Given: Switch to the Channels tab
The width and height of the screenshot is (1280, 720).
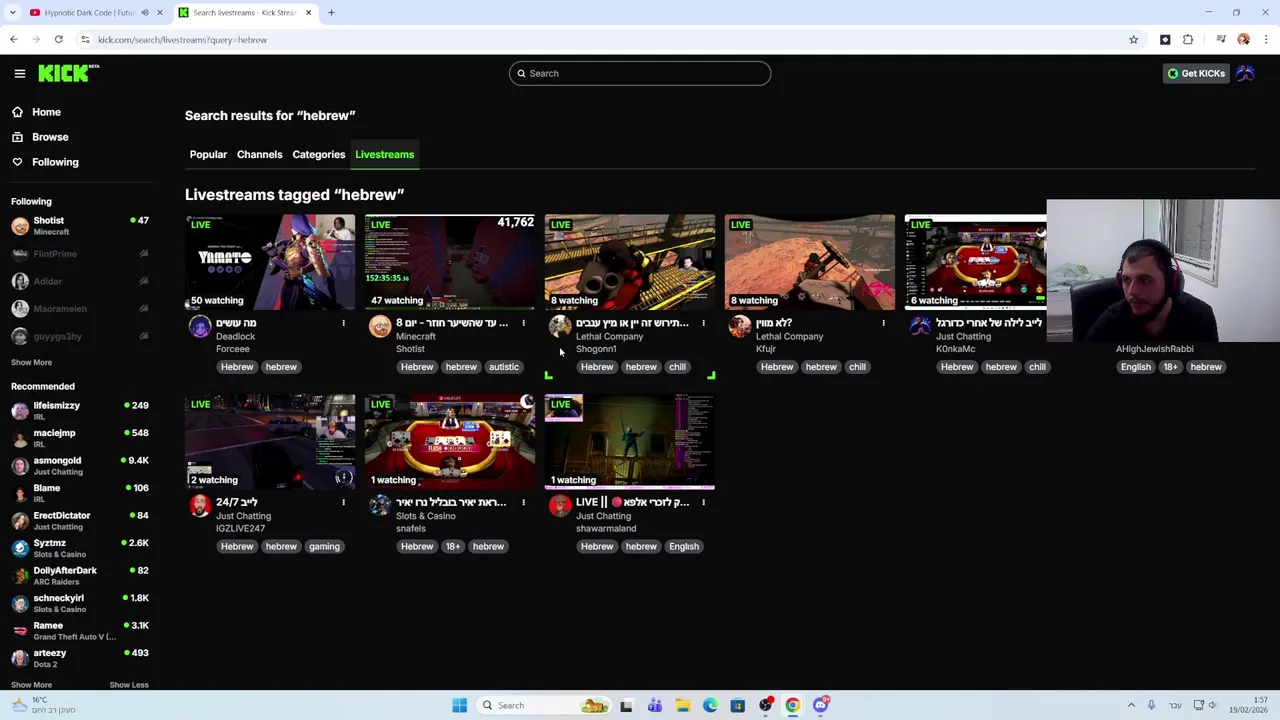Looking at the screenshot, I should coord(259,154).
